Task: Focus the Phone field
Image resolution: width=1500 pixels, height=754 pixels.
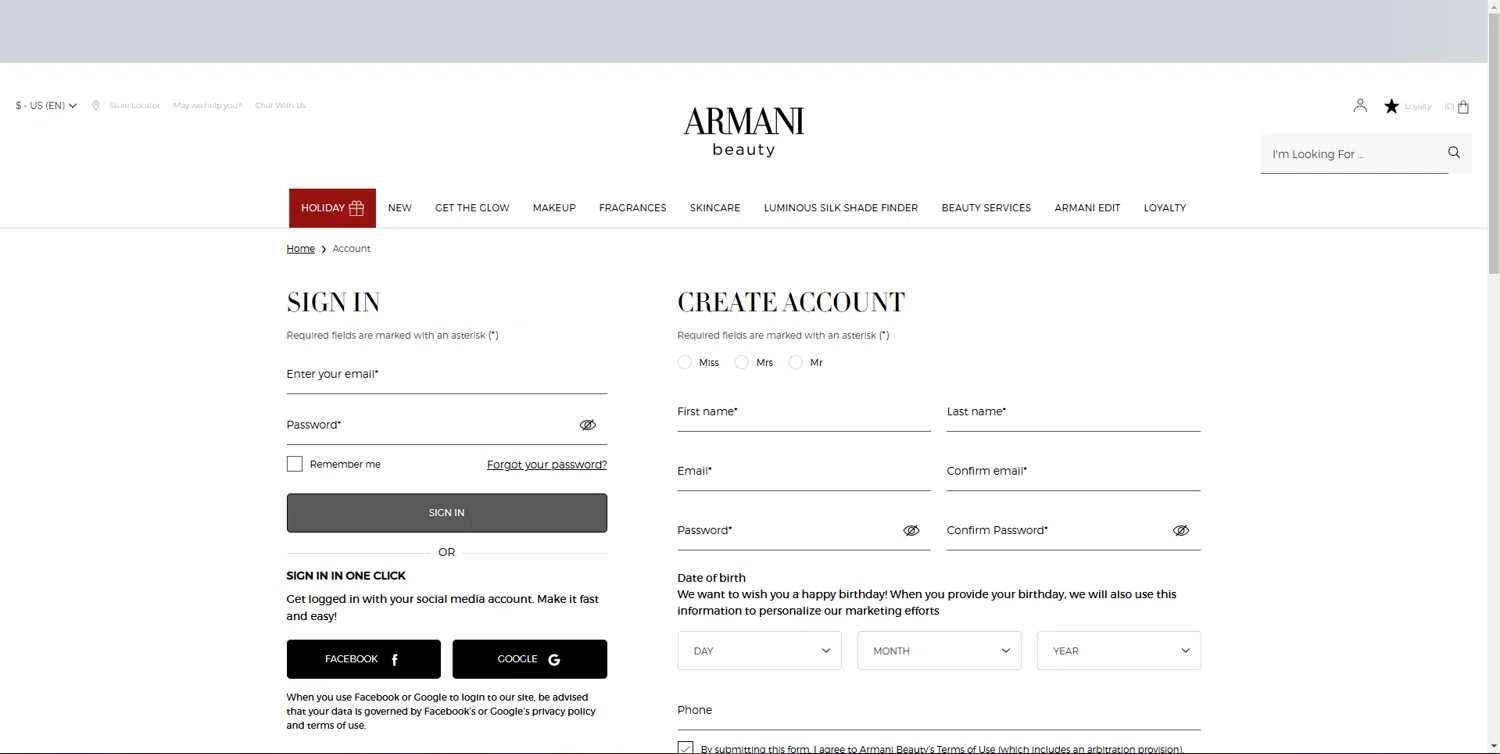Action: coord(939,712)
